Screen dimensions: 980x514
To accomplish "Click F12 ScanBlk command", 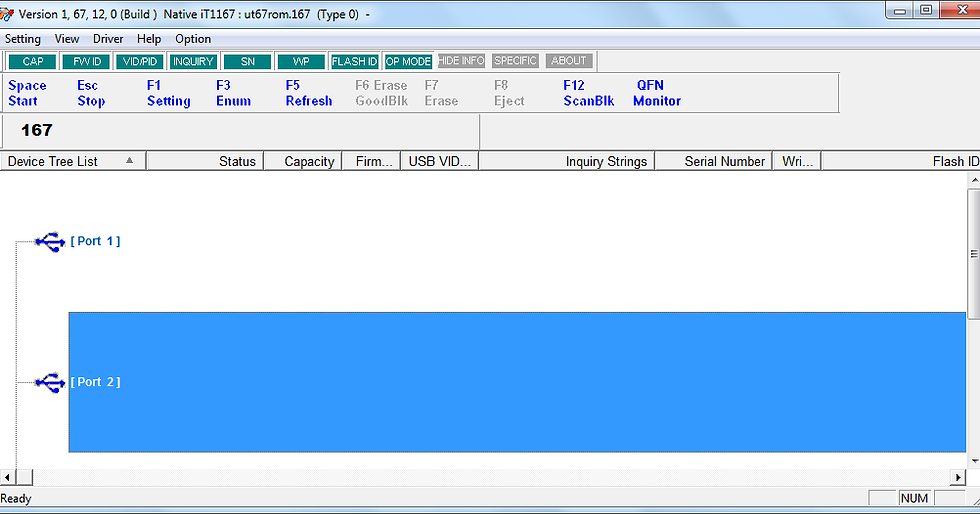I will tap(589, 93).
